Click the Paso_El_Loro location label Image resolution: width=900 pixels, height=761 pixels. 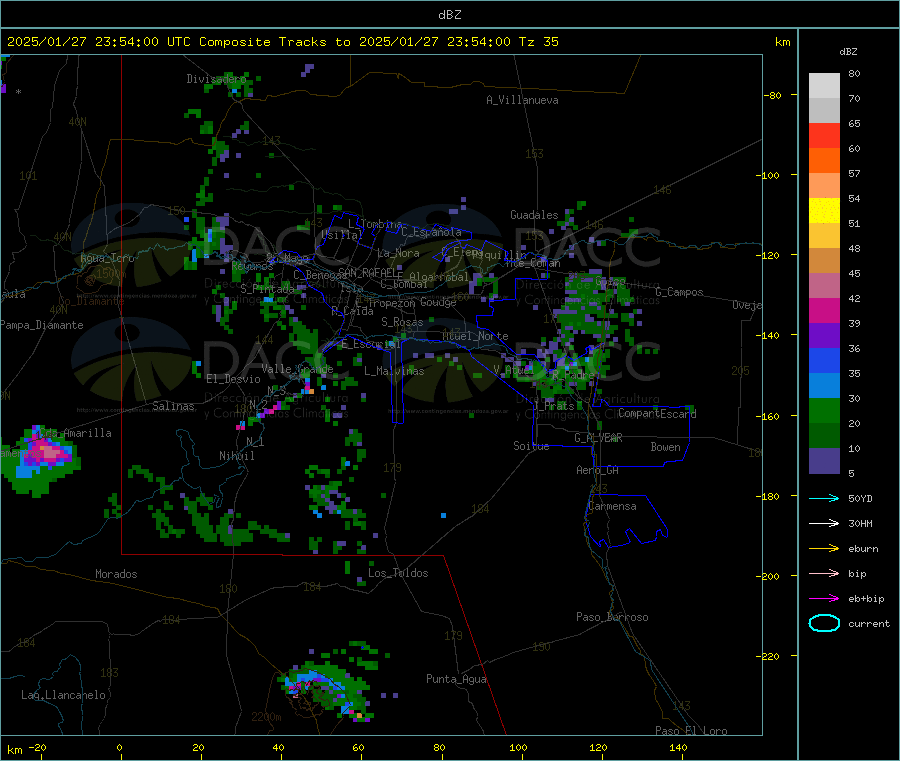pyautogui.click(x=692, y=731)
